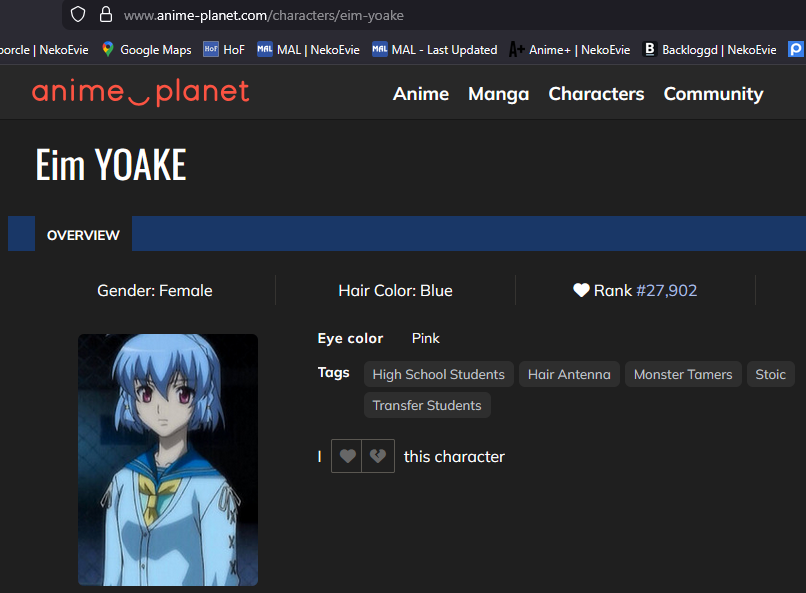Image resolution: width=806 pixels, height=593 pixels.
Task: Open the Characters navigation menu
Action: tap(596, 94)
